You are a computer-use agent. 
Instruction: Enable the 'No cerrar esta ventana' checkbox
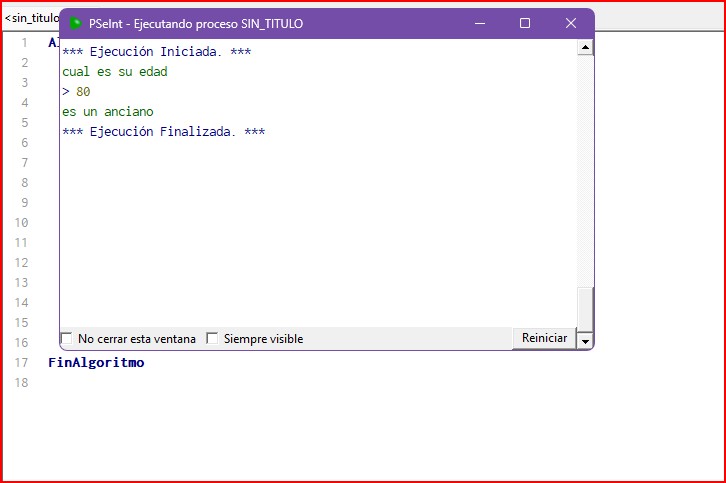[x=67, y=339]
